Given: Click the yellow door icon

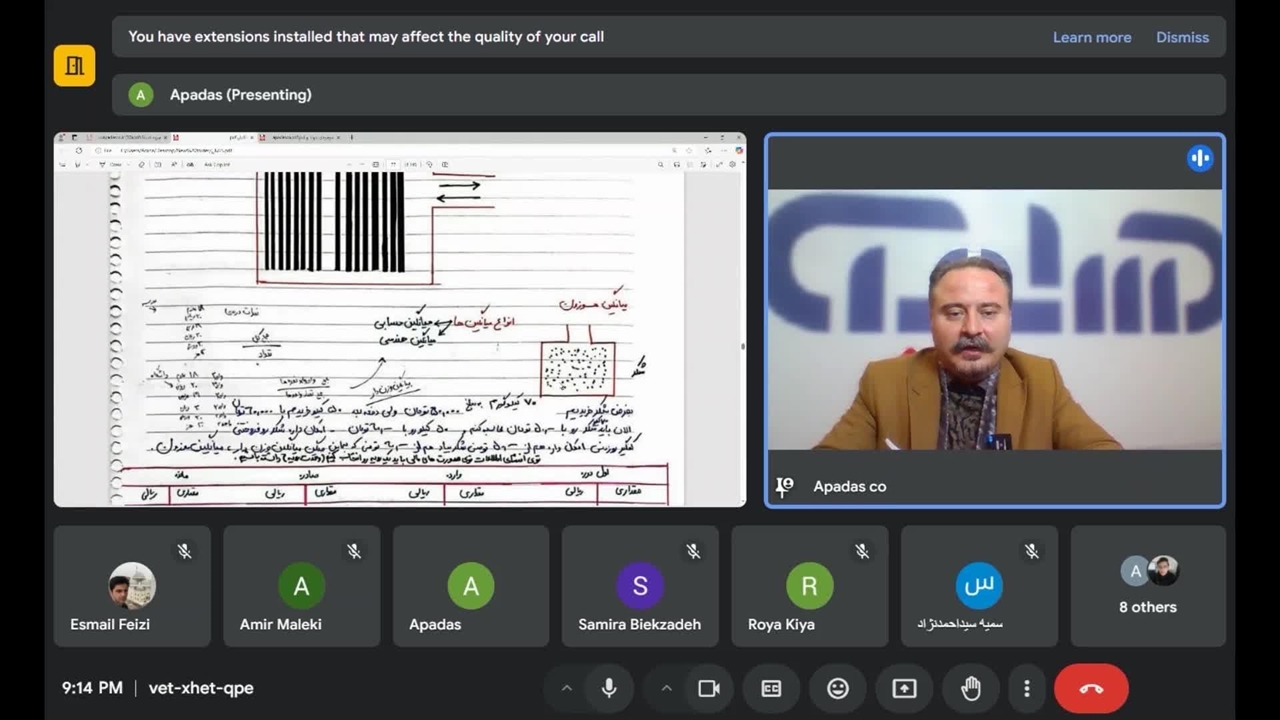Looking at the screenshot, I should 75,66.
